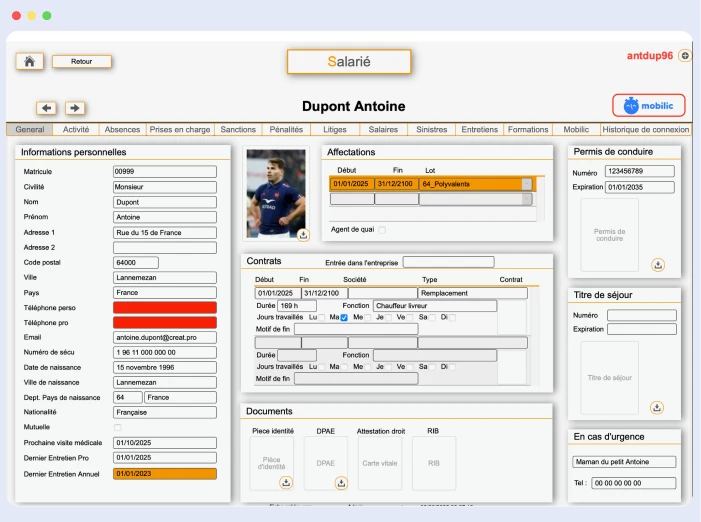The image size is (701, 522).
Task: Toggle the Agent de quai checkbox
Action: tap(381, 230)
